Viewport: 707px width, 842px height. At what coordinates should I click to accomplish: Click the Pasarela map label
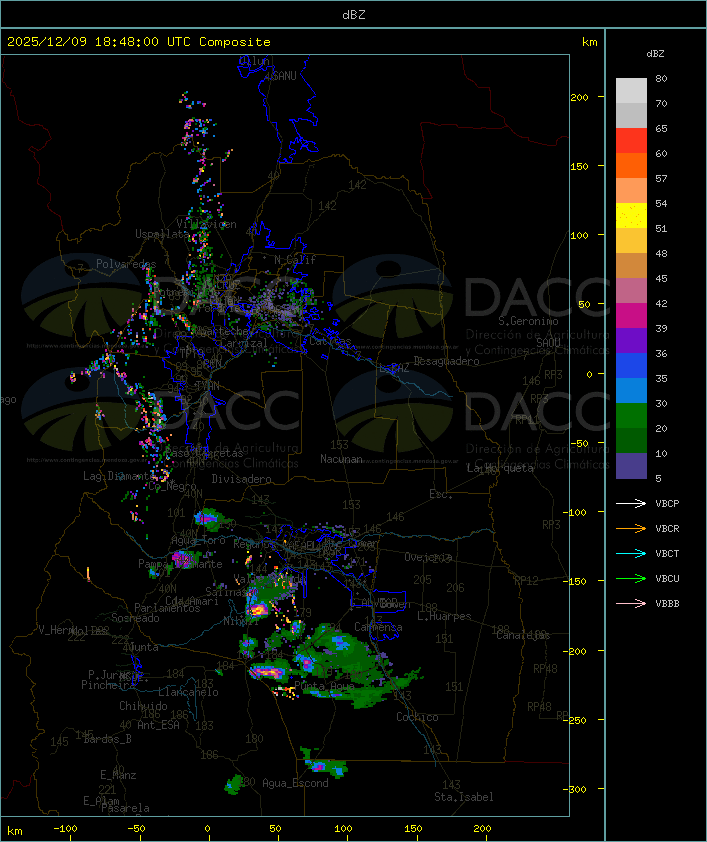click(125, 808)
